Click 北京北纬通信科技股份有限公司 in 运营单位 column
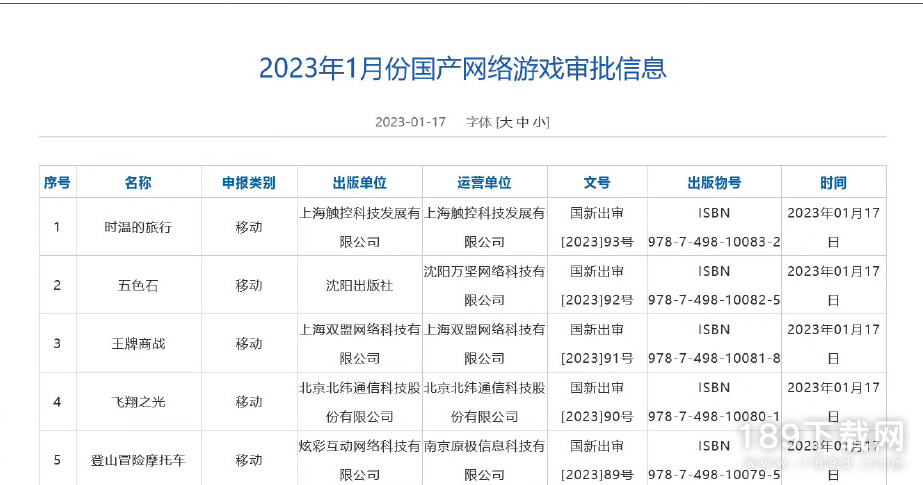The height and width of the screenshot is (485, 923). coord(484,402)
